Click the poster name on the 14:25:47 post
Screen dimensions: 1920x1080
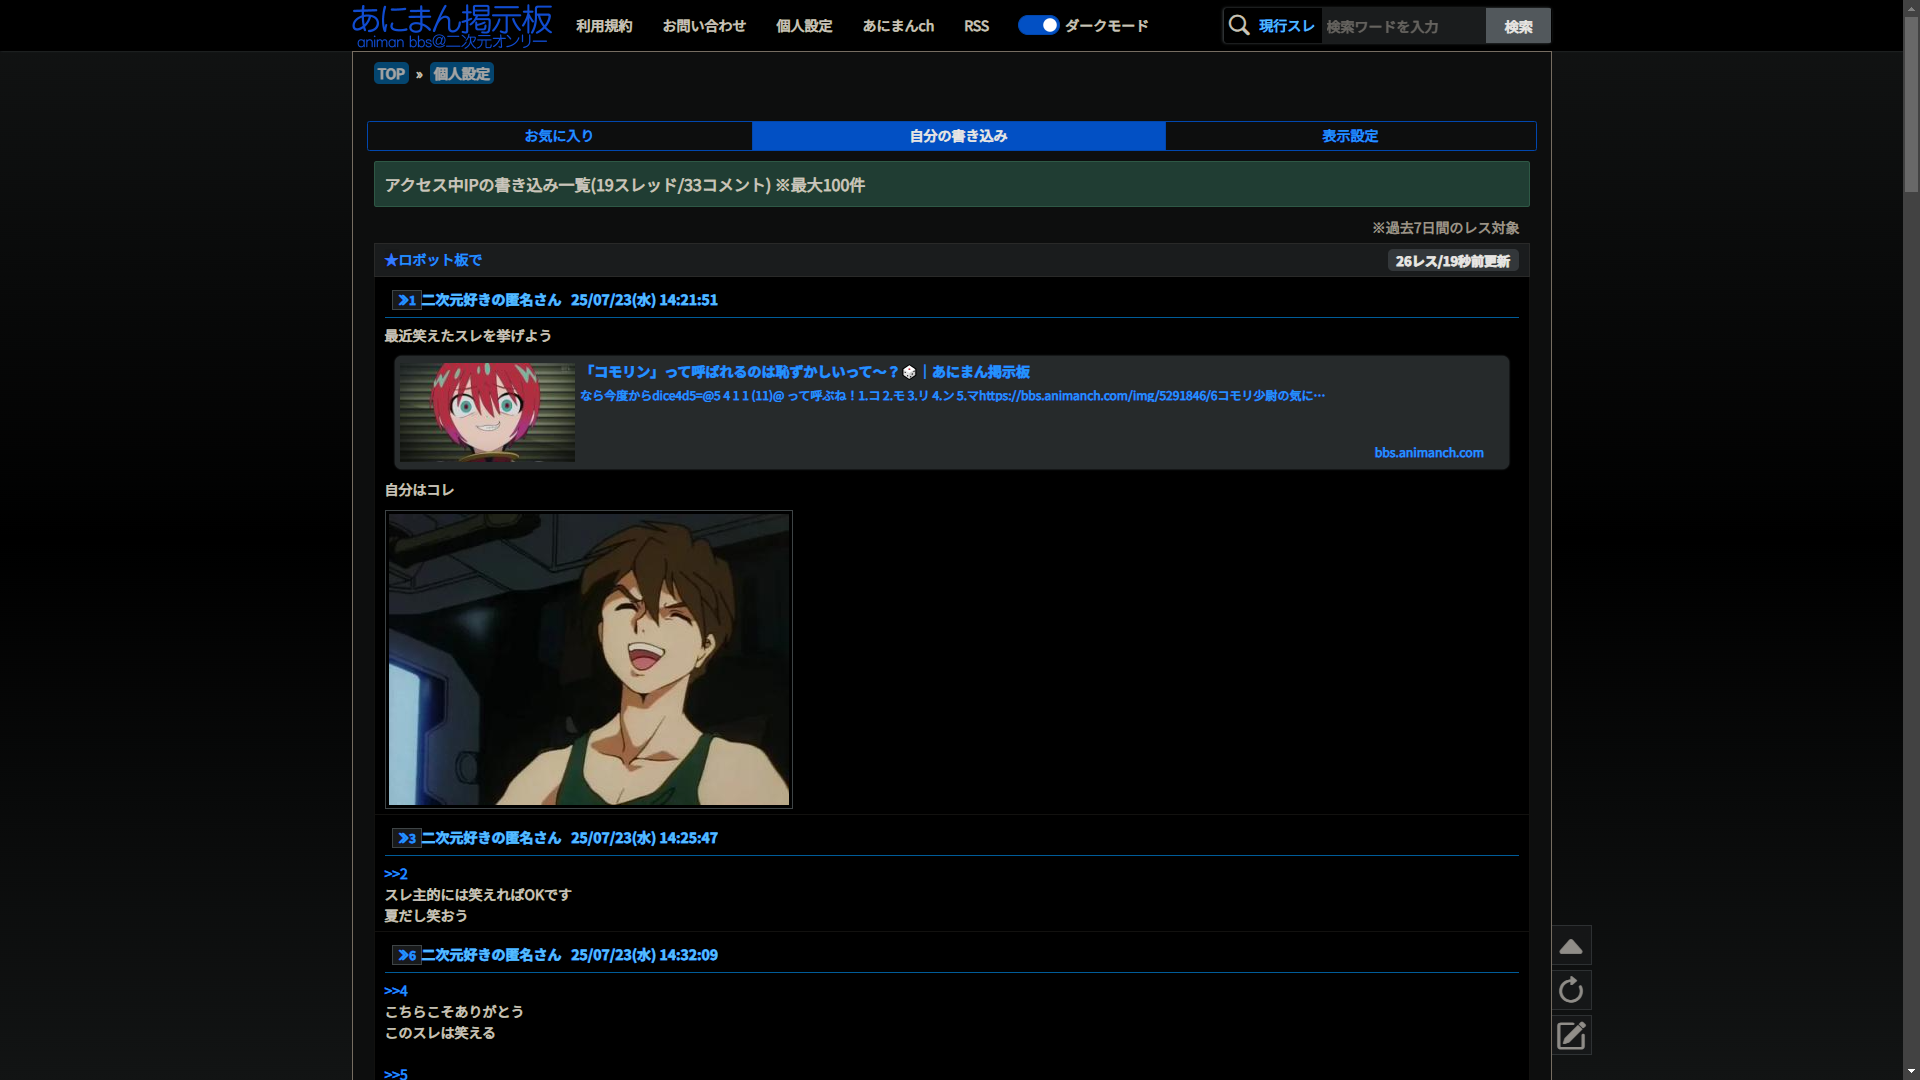pos(491,838)
